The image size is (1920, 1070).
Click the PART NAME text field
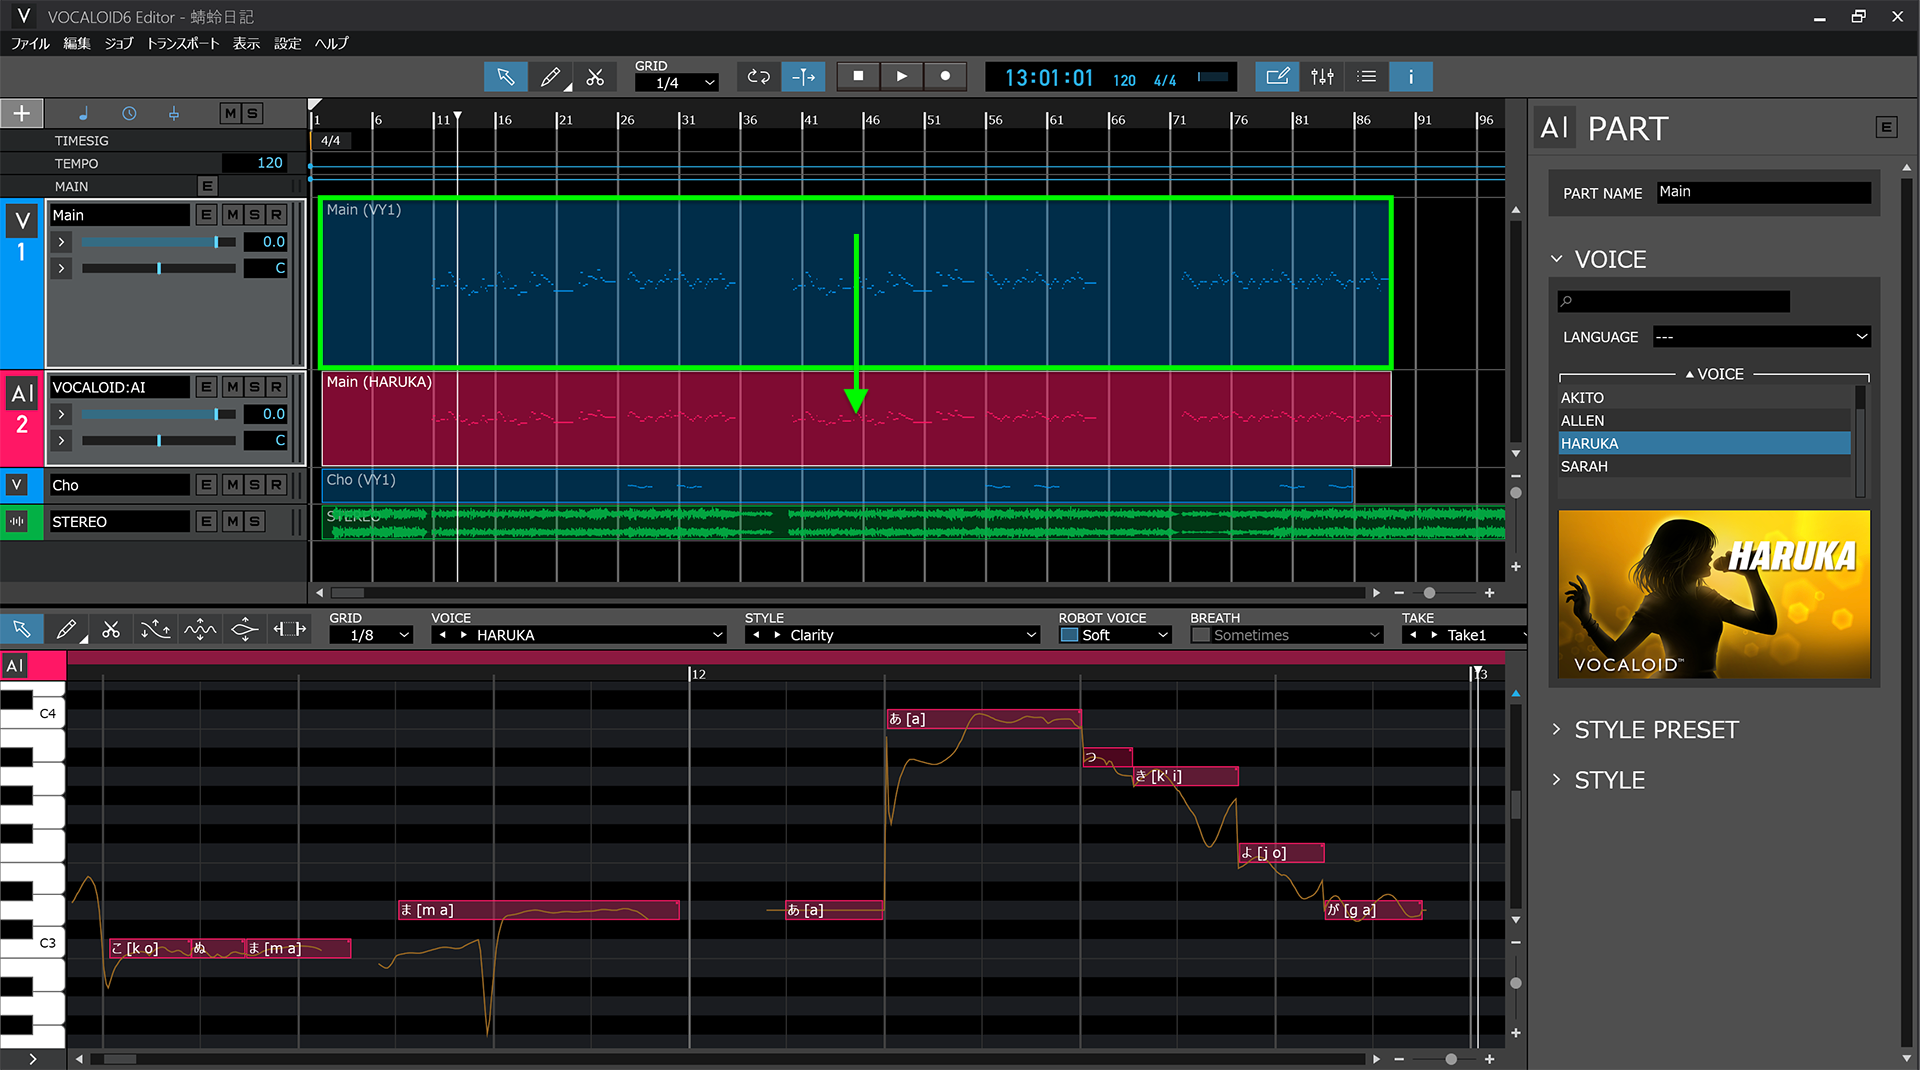pyautogui.click(x=1763, y=192)
